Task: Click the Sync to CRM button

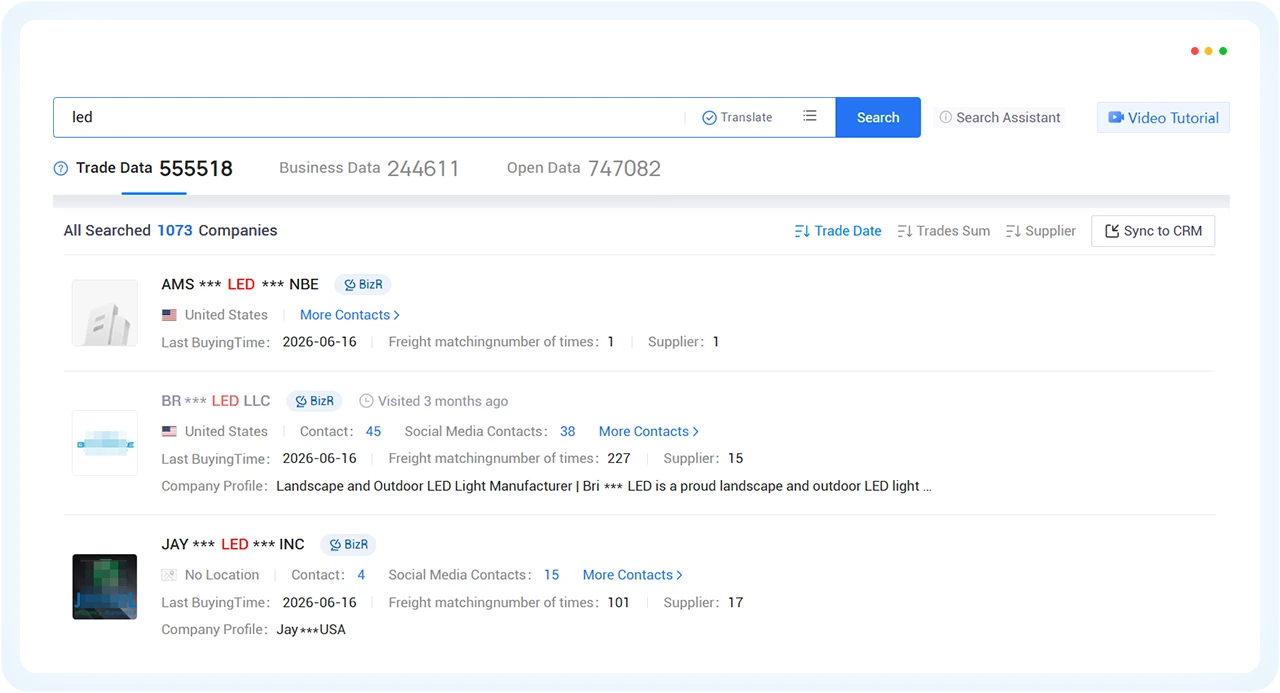Action: point(1153,231)
